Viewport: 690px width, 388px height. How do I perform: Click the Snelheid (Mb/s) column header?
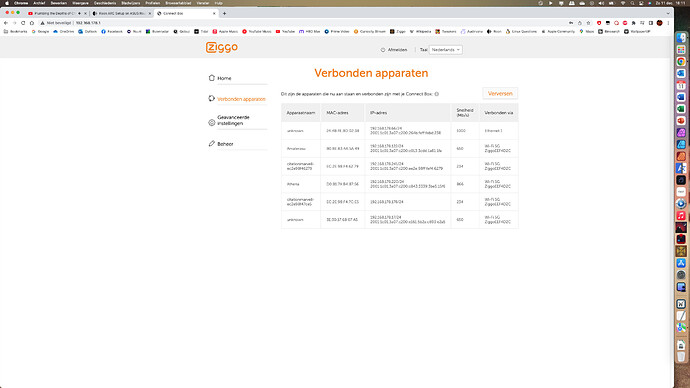(x=465, y=113)
